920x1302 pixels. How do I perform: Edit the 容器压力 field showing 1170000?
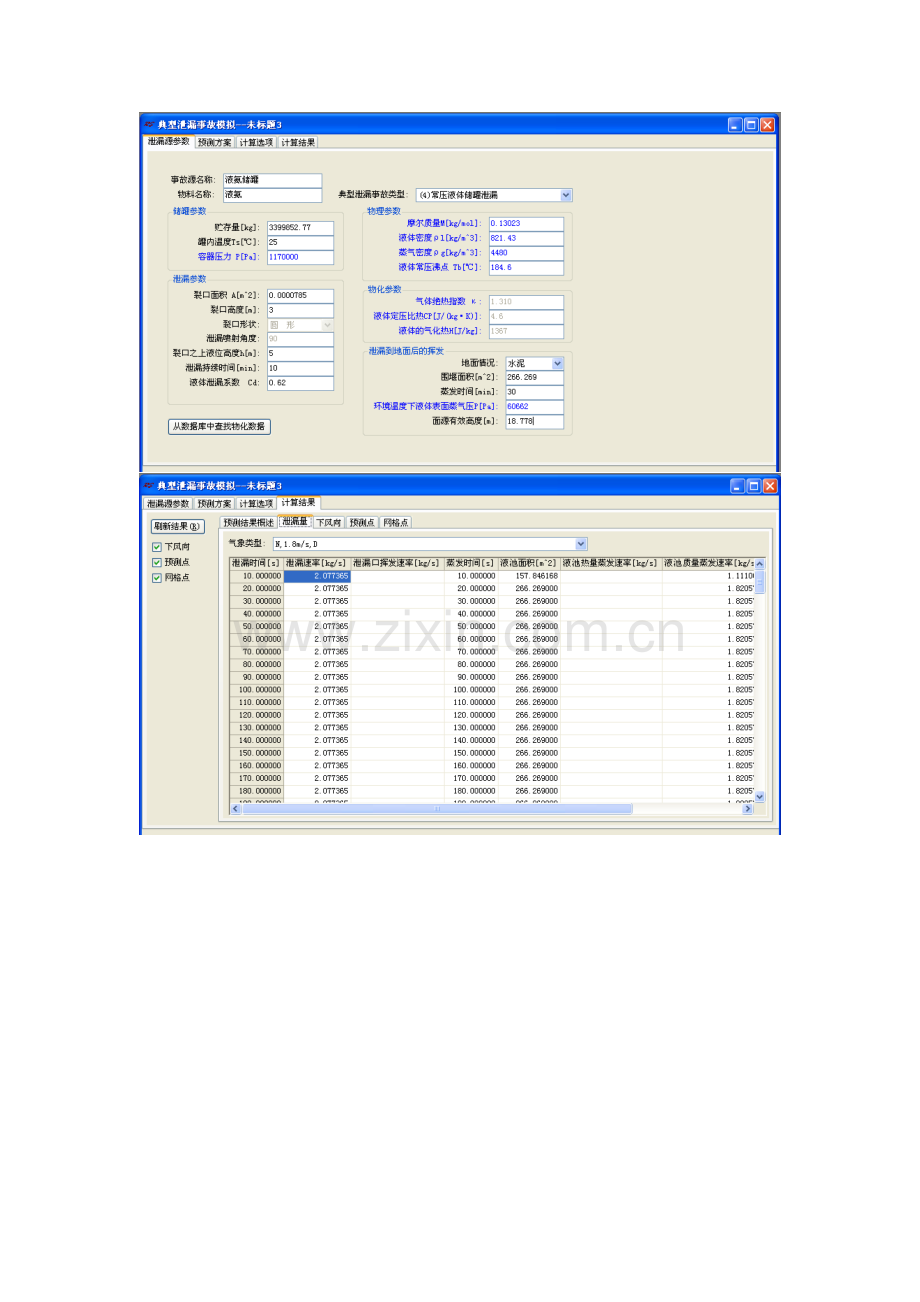point(300,257)
